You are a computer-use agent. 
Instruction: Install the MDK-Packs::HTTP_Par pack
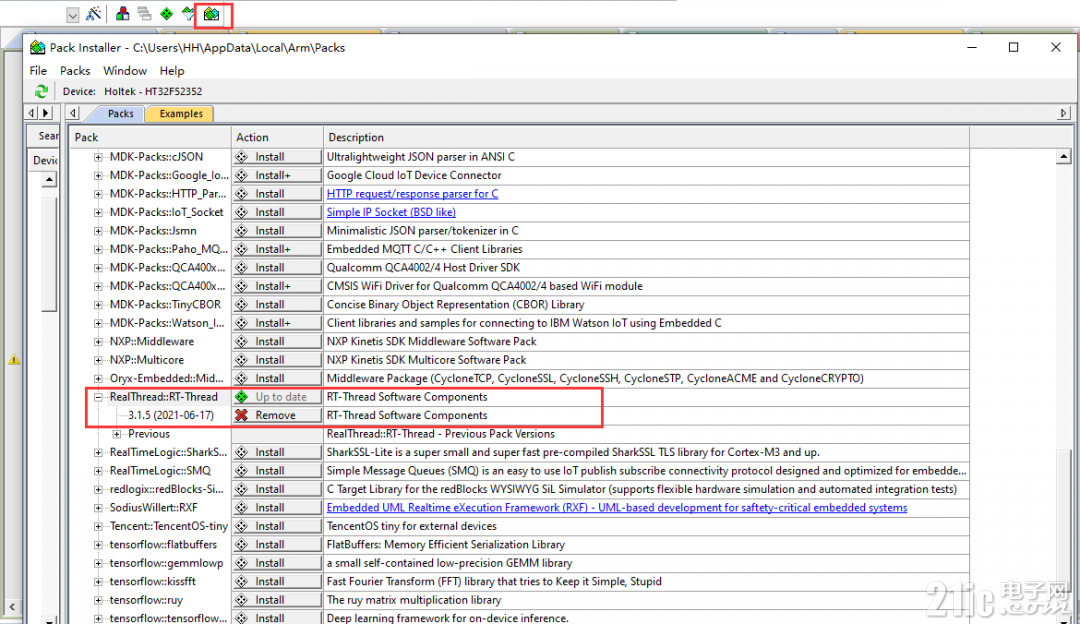pos(278,194)
